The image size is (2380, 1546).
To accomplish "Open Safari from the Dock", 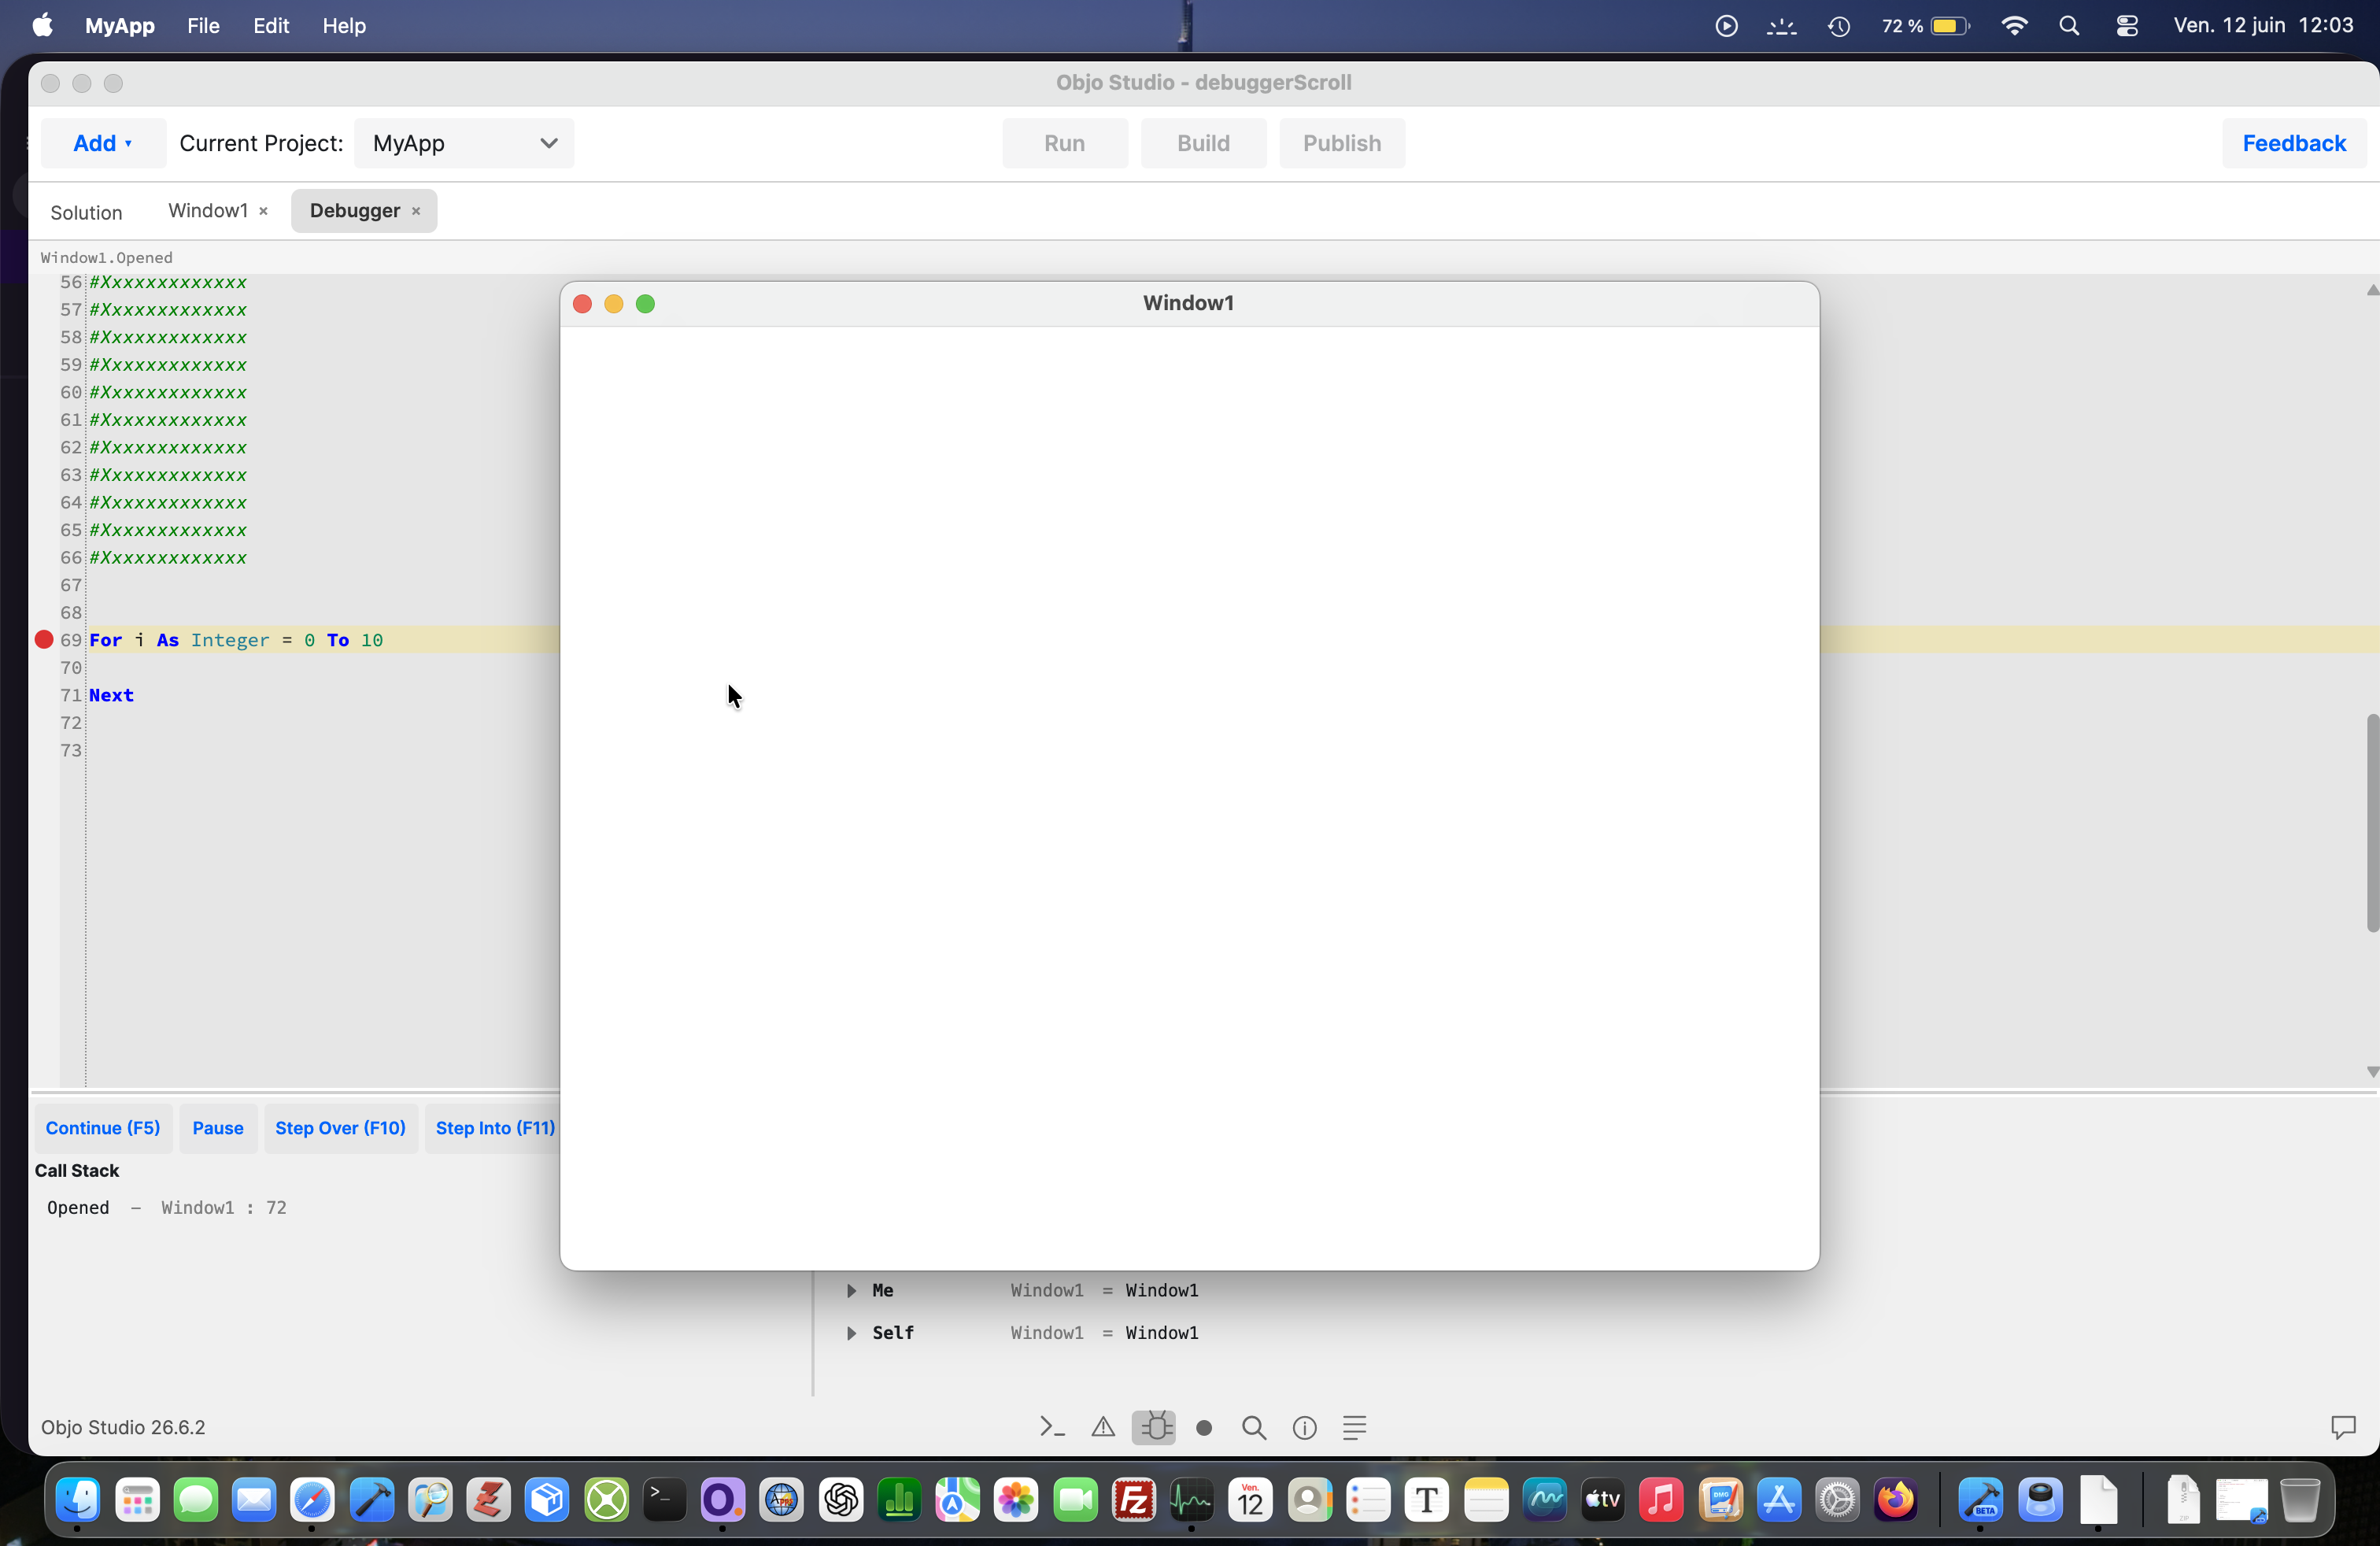I will [312, 1499].
